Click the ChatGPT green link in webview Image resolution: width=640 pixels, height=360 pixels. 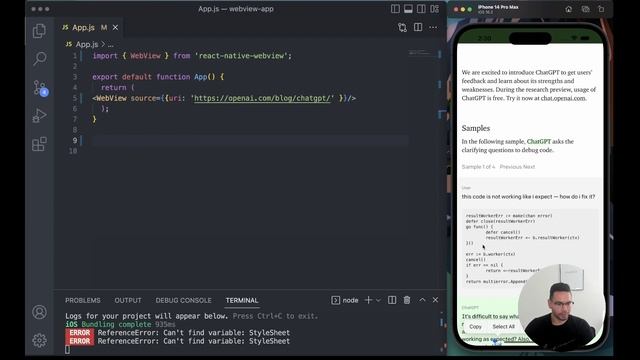point(539,141)
